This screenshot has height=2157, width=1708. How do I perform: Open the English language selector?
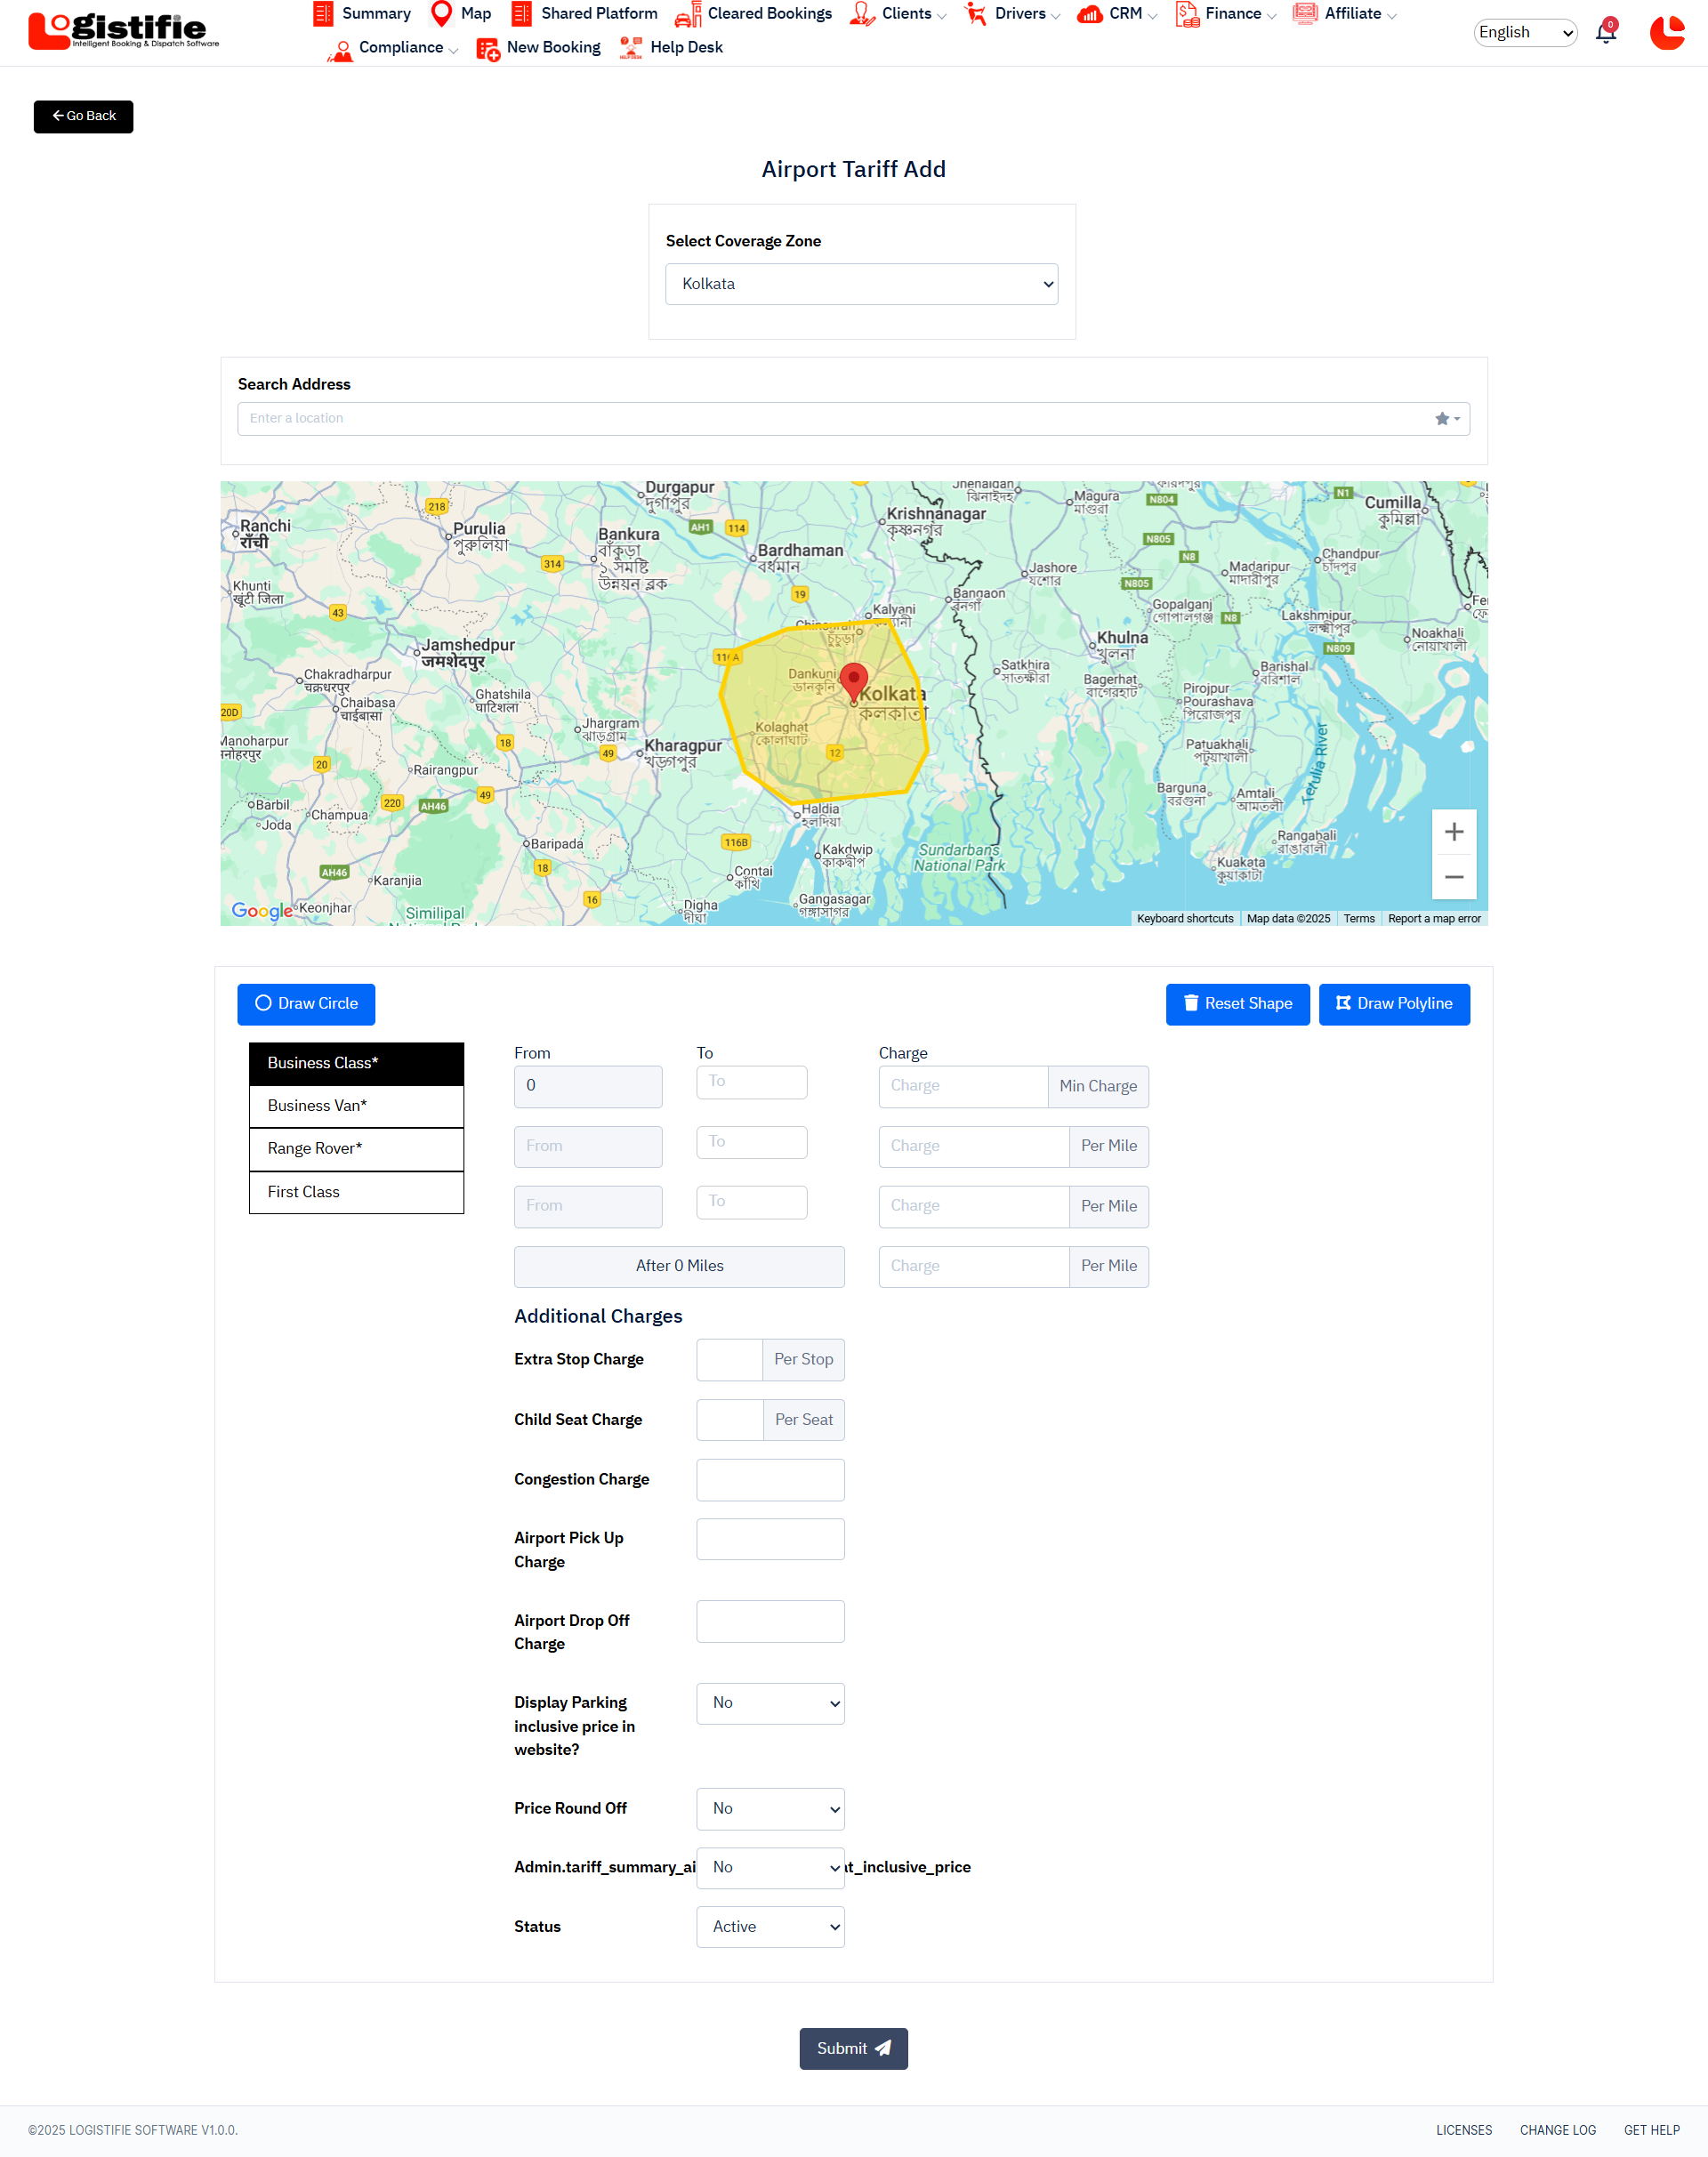tap(1524, 33)
